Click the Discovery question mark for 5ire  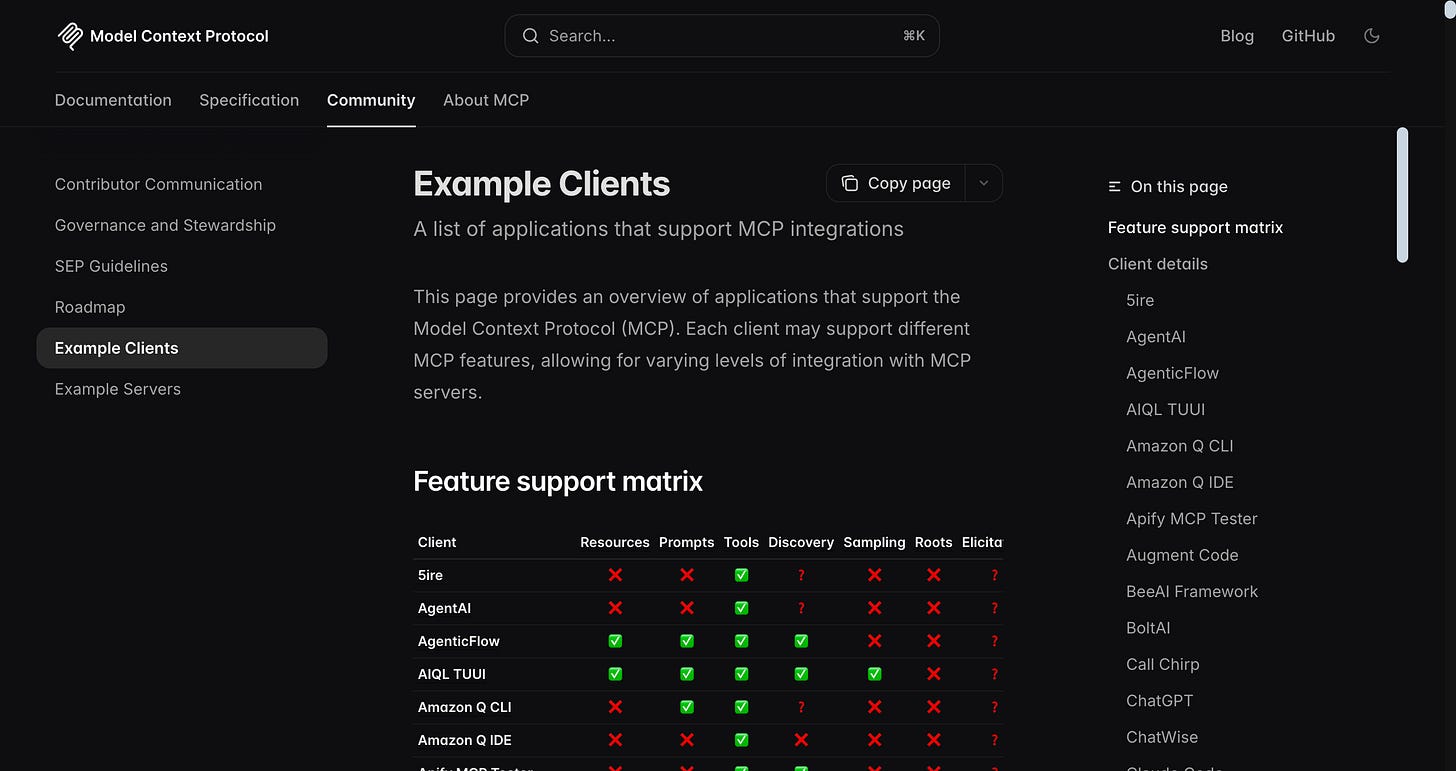[x=801, y=575]
